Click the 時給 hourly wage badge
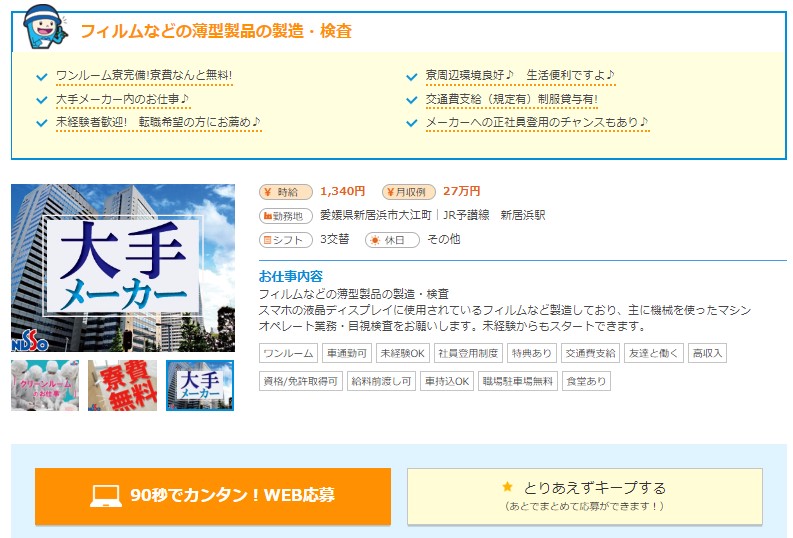The height and width of the screenshot is (538, 793). (286, 191)
